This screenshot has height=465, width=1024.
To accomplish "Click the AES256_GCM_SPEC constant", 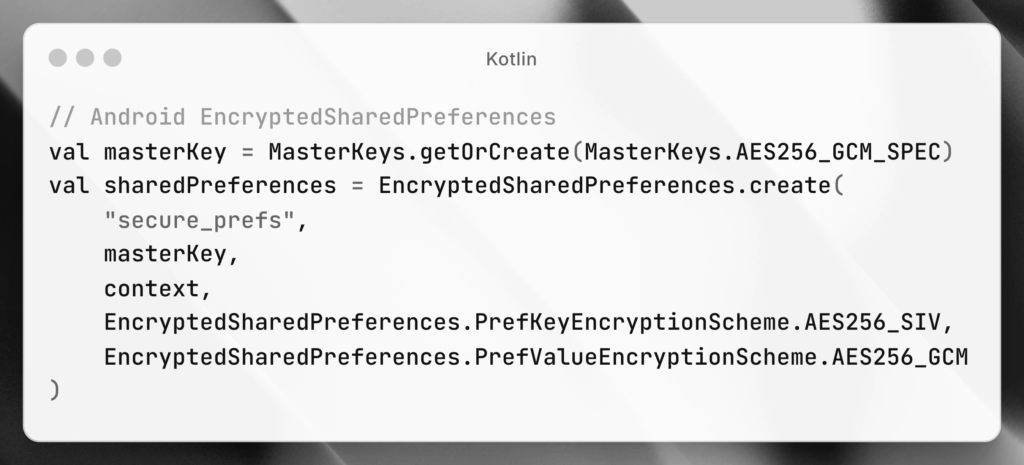I will [x=851, y=152].
